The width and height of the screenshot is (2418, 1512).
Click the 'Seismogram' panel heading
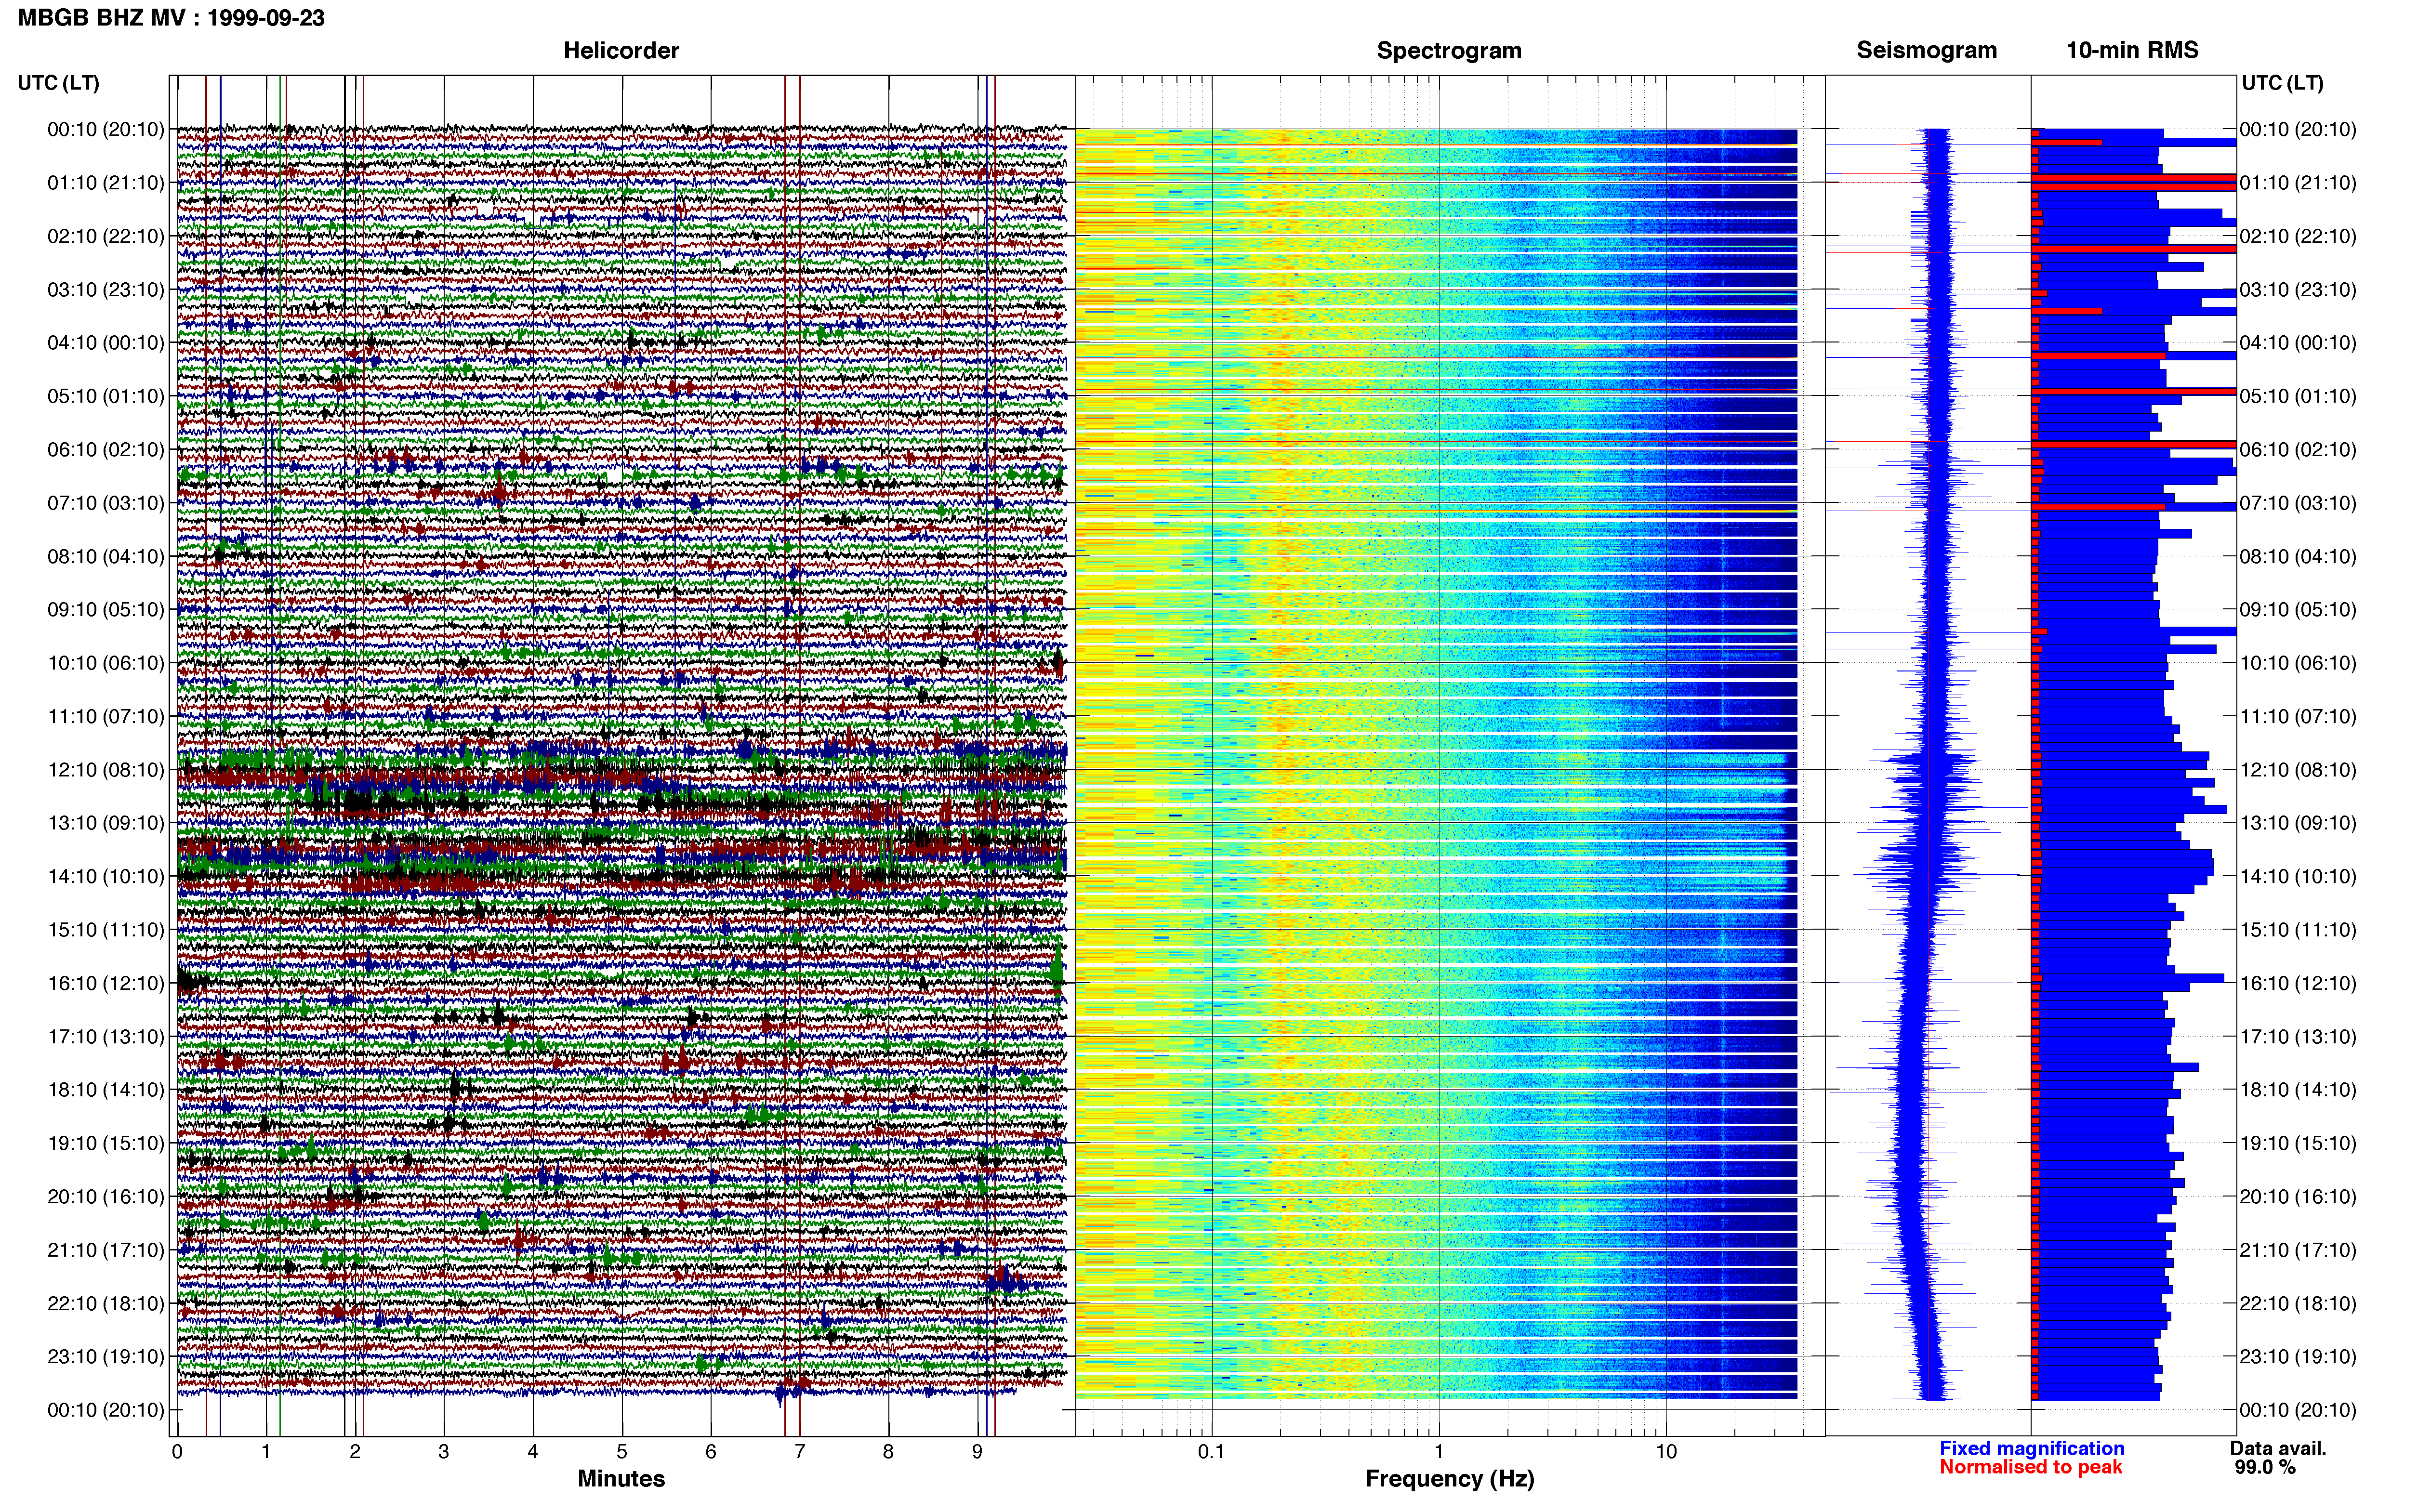[x=1927, y=50]
